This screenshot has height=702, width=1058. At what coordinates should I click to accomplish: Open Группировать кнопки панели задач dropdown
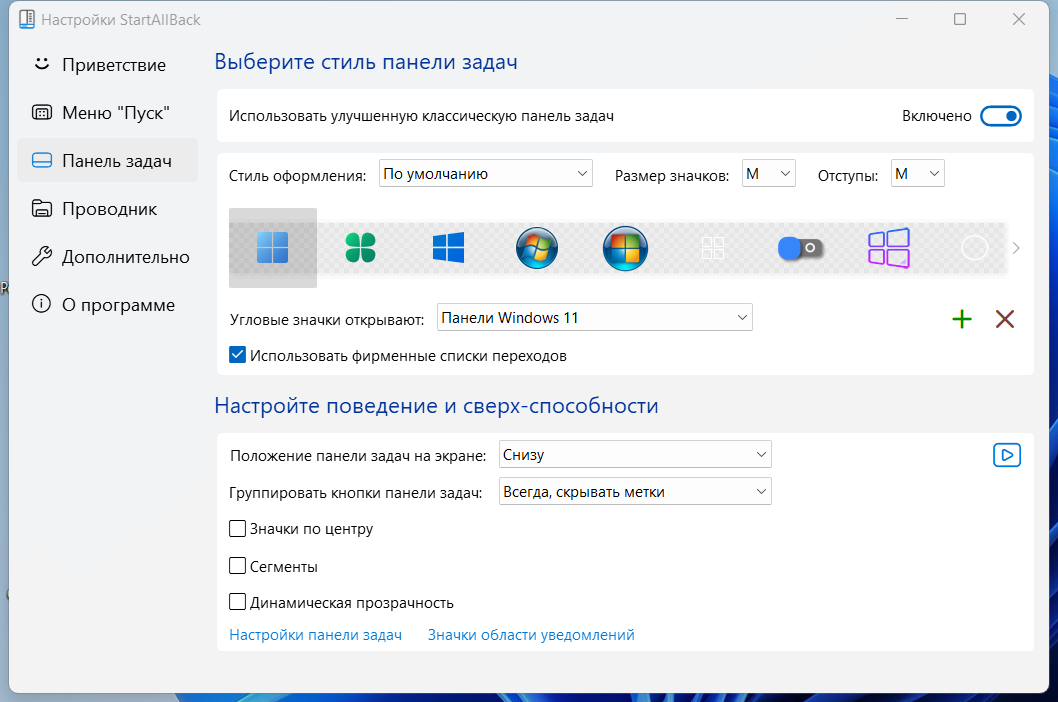[x=635, y=491]
